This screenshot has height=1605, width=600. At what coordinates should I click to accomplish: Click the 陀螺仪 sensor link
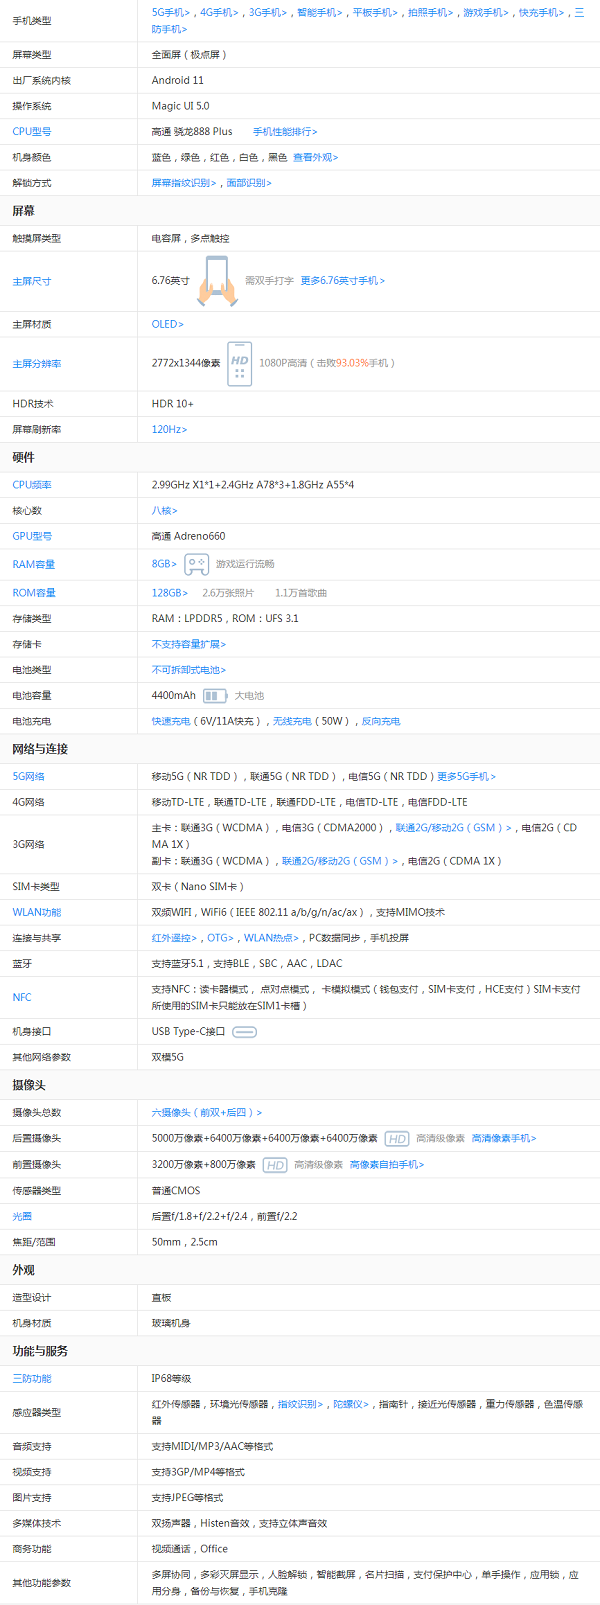click(350, 1405)
